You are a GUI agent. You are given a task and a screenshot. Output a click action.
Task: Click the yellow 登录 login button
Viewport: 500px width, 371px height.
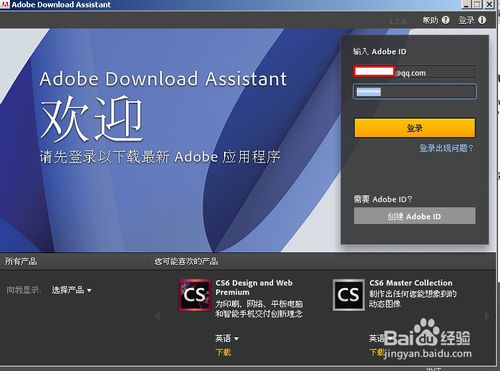click(415, 128)
